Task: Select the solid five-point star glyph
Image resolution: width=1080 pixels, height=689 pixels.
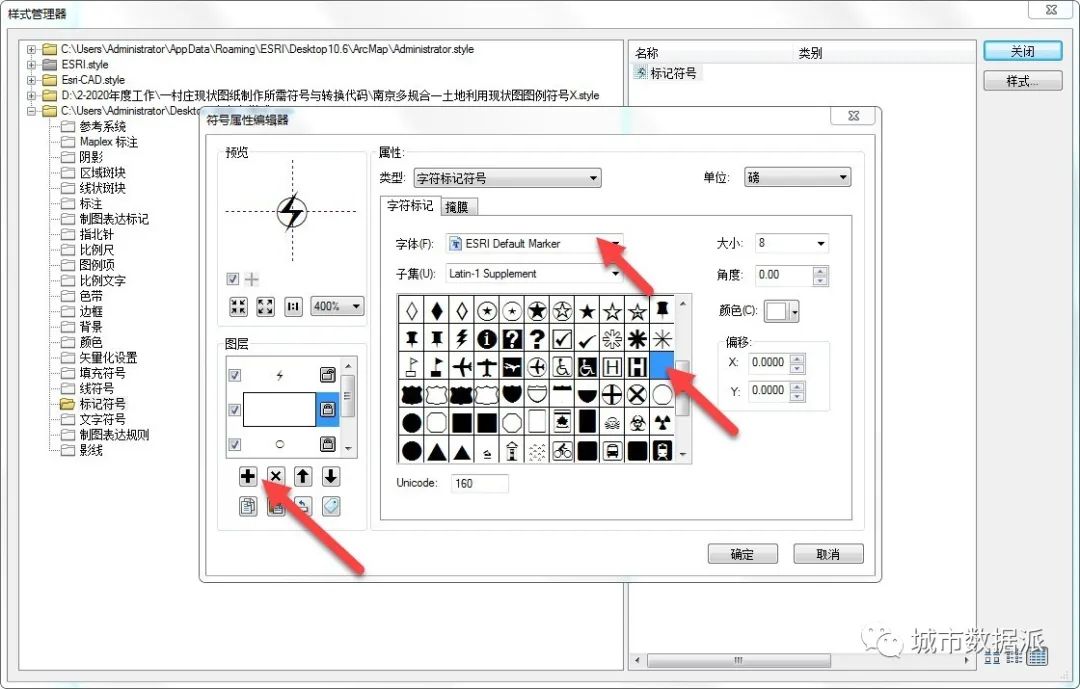Action: tap(587, 311)
